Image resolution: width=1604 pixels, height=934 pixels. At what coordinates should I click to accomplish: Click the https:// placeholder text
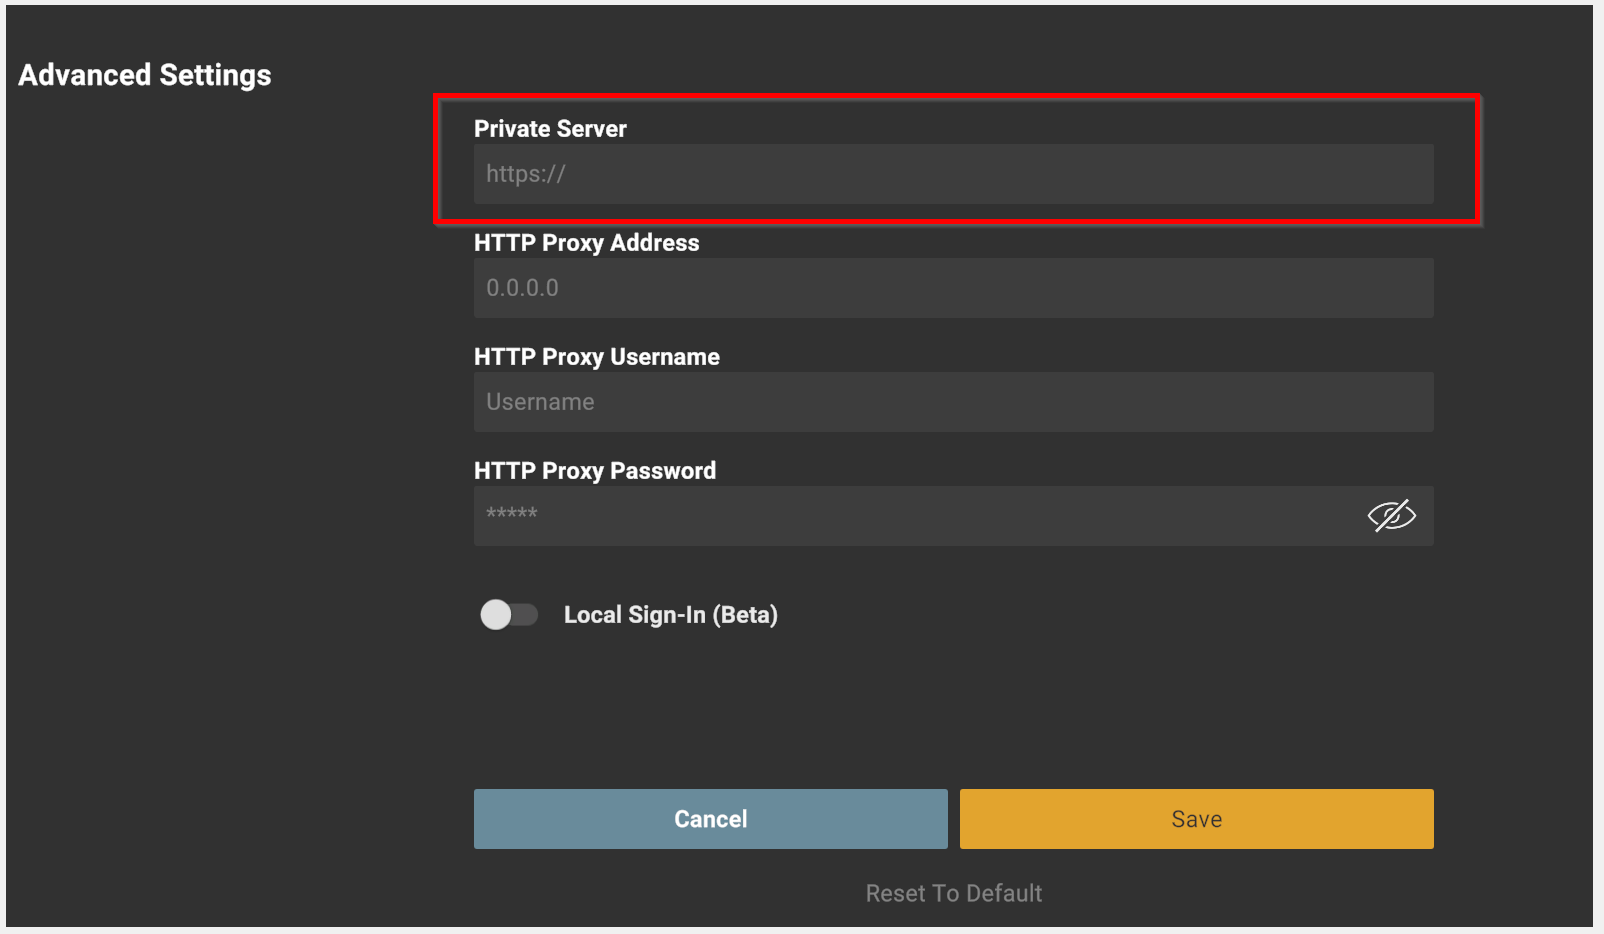pos(526,174)
